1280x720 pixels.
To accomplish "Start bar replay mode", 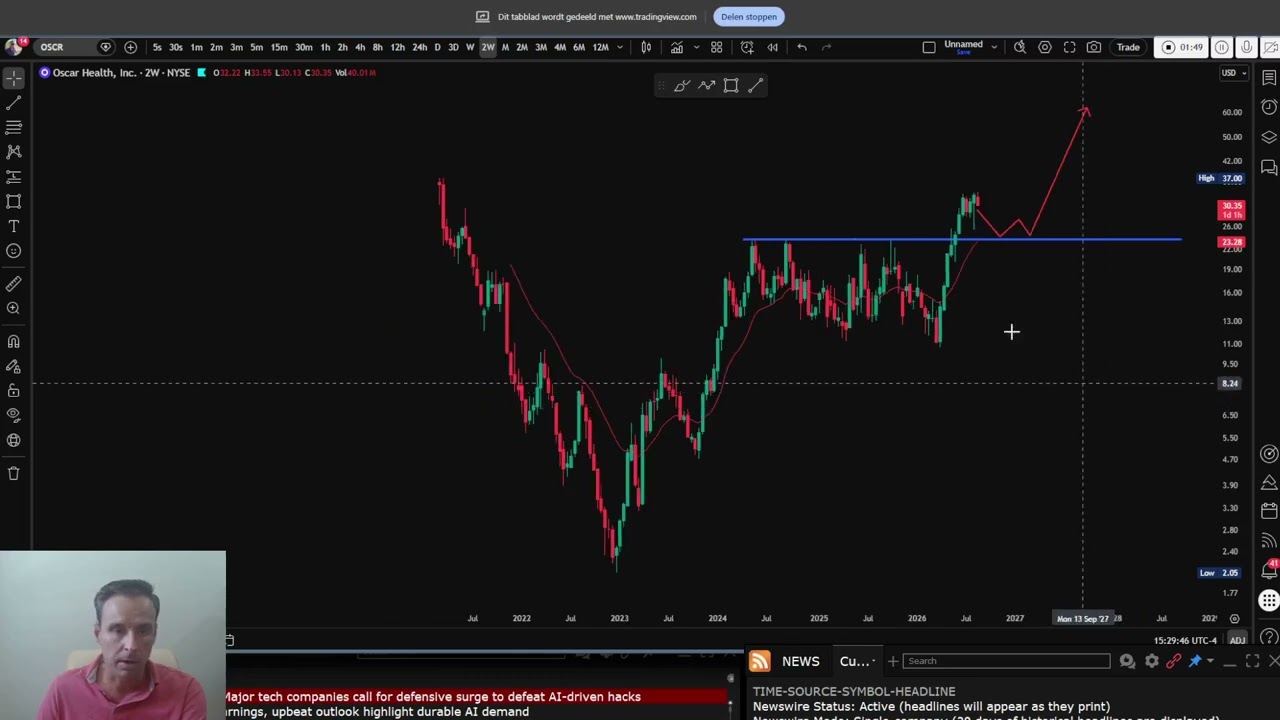I will [x=772, y=47].
